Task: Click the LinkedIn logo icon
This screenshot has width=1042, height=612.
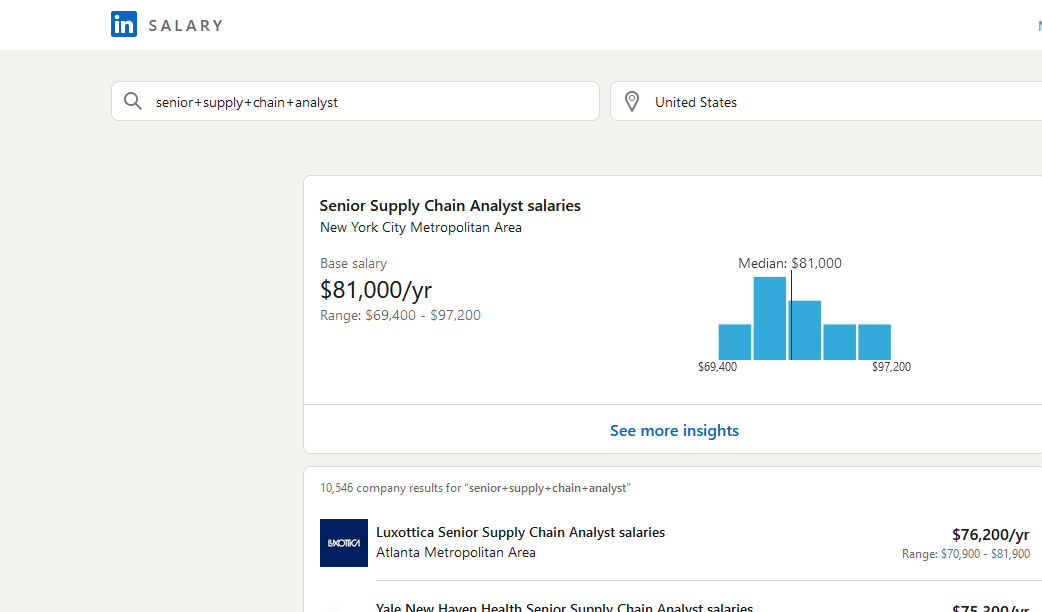Action: pos(124,25)
